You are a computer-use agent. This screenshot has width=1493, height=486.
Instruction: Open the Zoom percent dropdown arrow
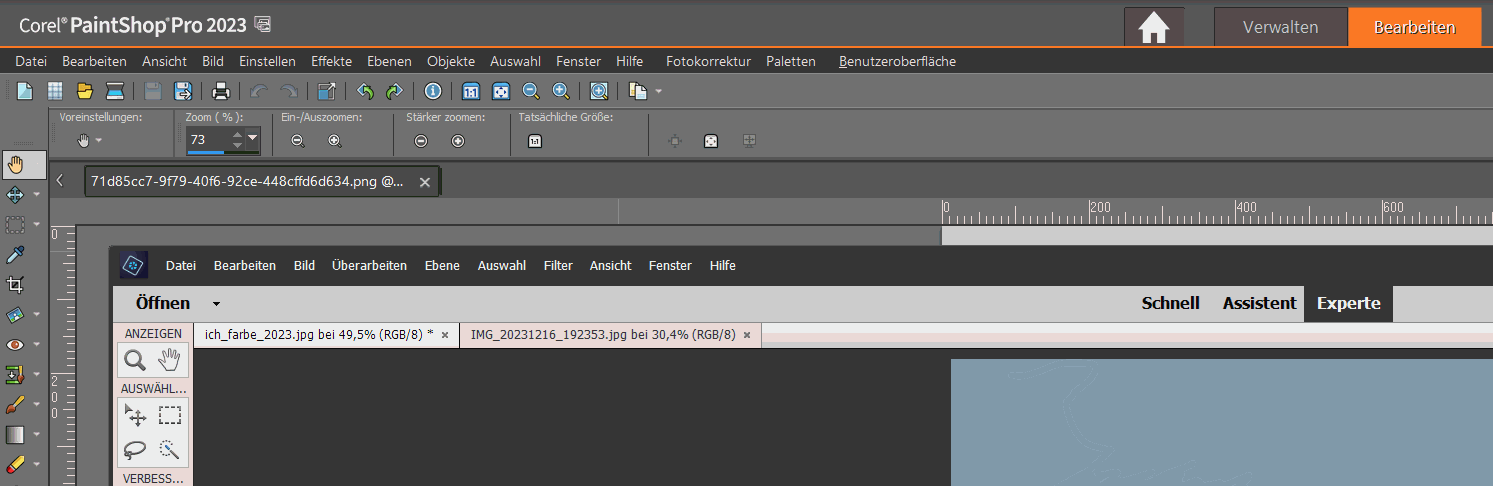point(253,138)
